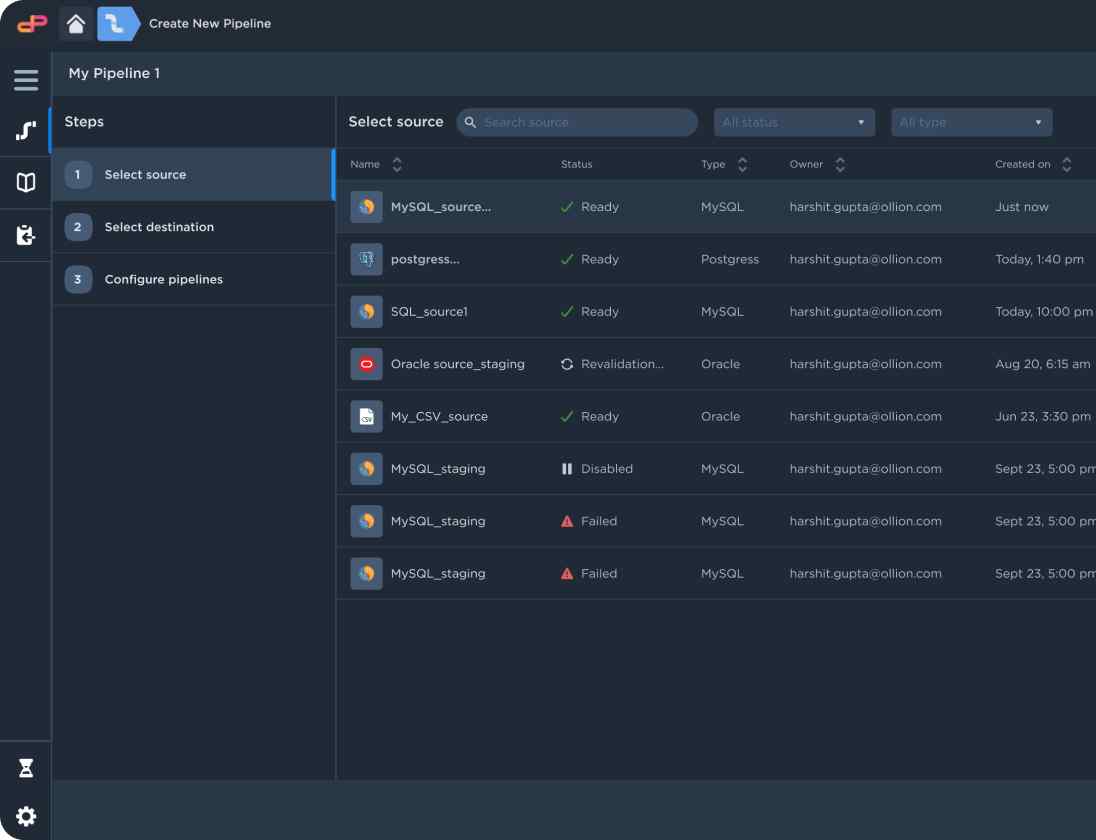Click the Today, 10:00 pm cell
This screenshot has height=840, width=1096.
[x=1044, y=312]
